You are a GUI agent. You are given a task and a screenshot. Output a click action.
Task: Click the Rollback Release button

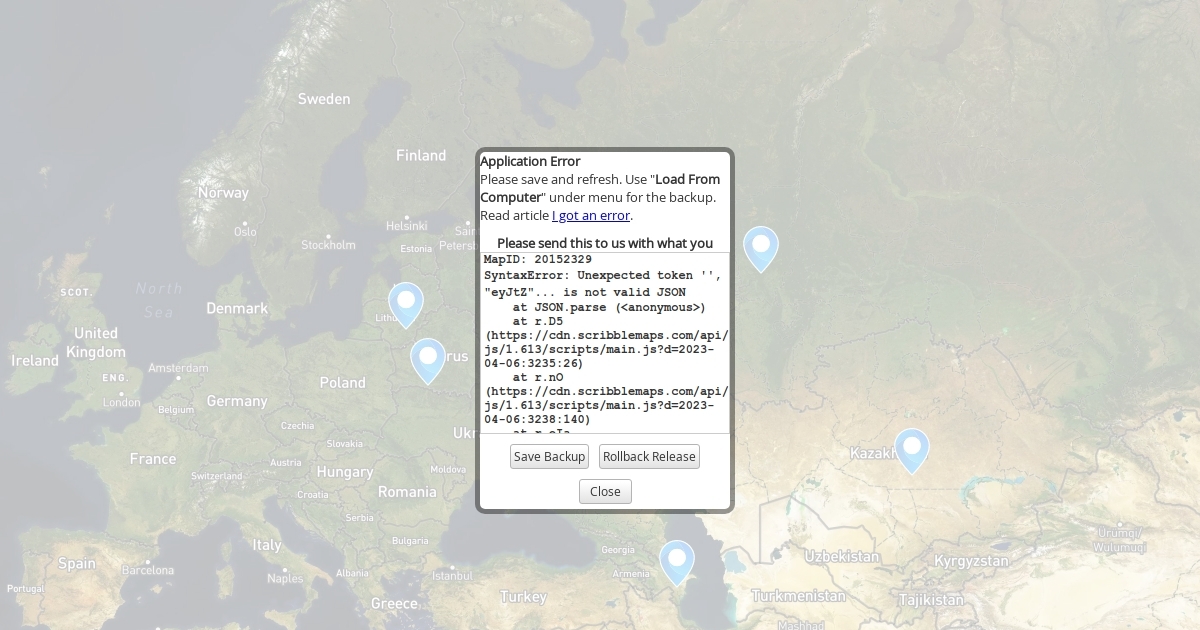[649, 457]
